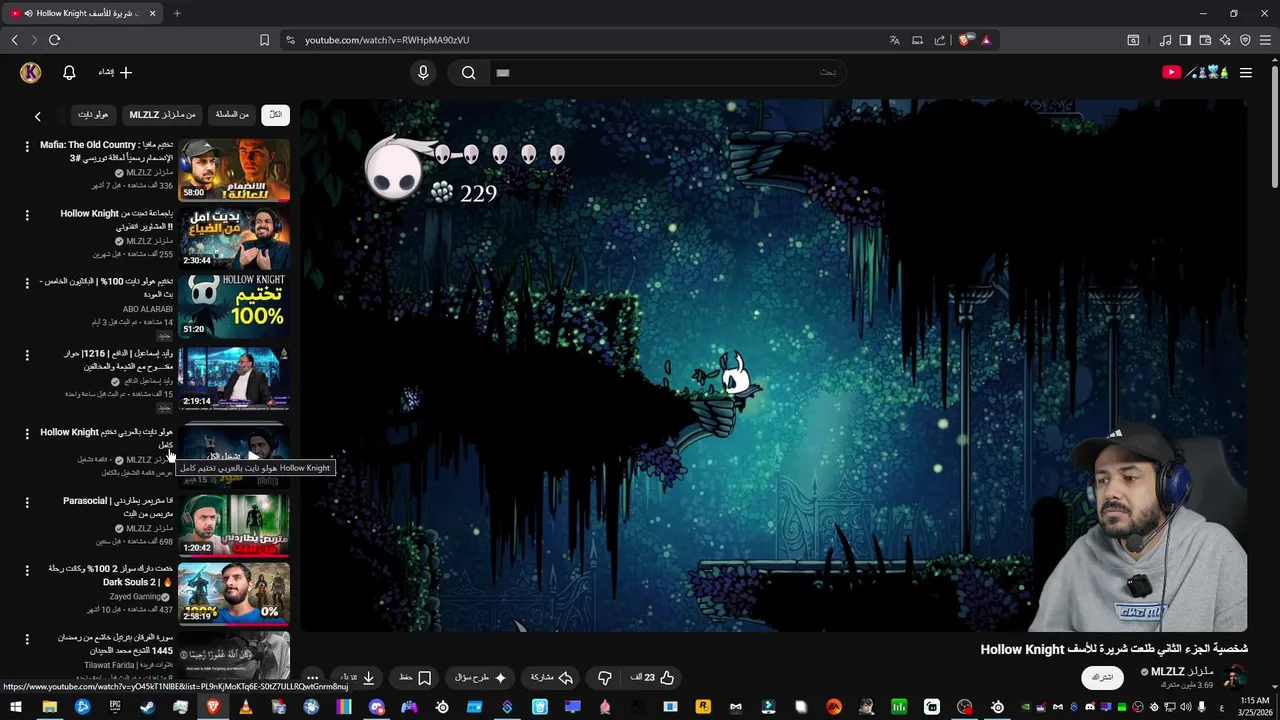Open options for Dark Souls 2 video
1280x720 pixels.
click(x=27, y=570)
